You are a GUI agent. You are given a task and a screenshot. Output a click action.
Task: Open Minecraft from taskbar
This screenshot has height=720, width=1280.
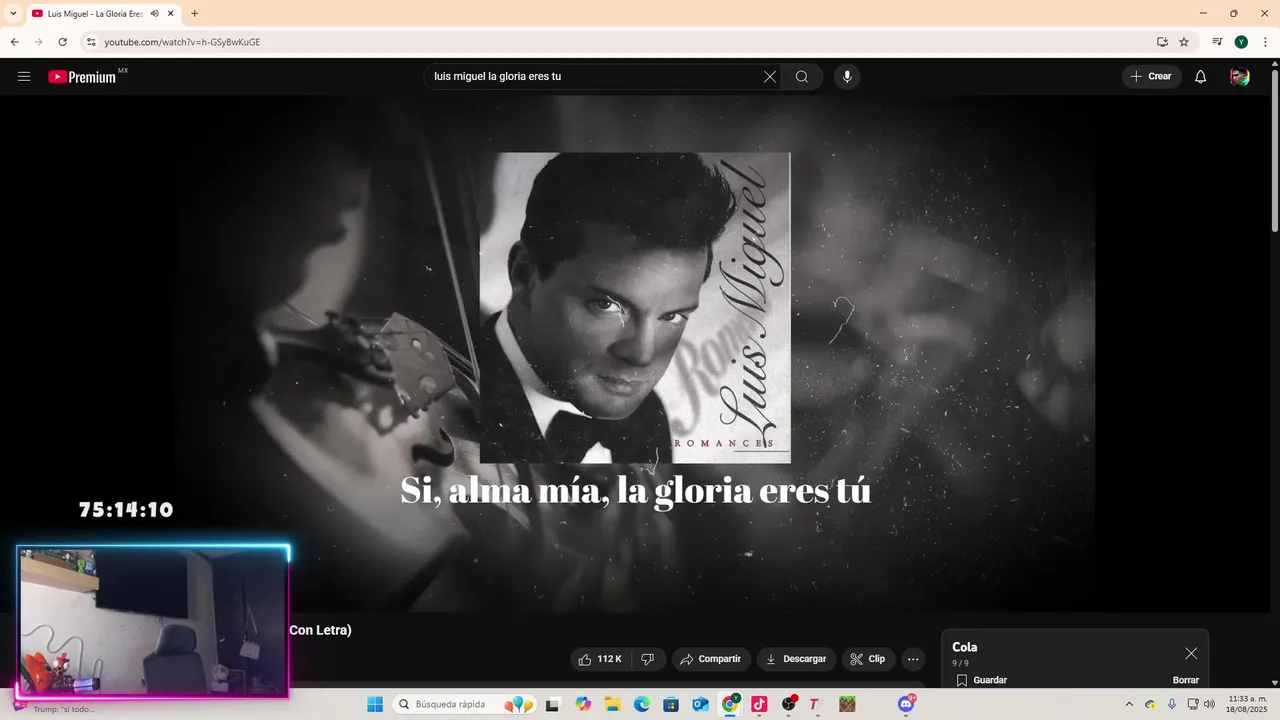847,704
